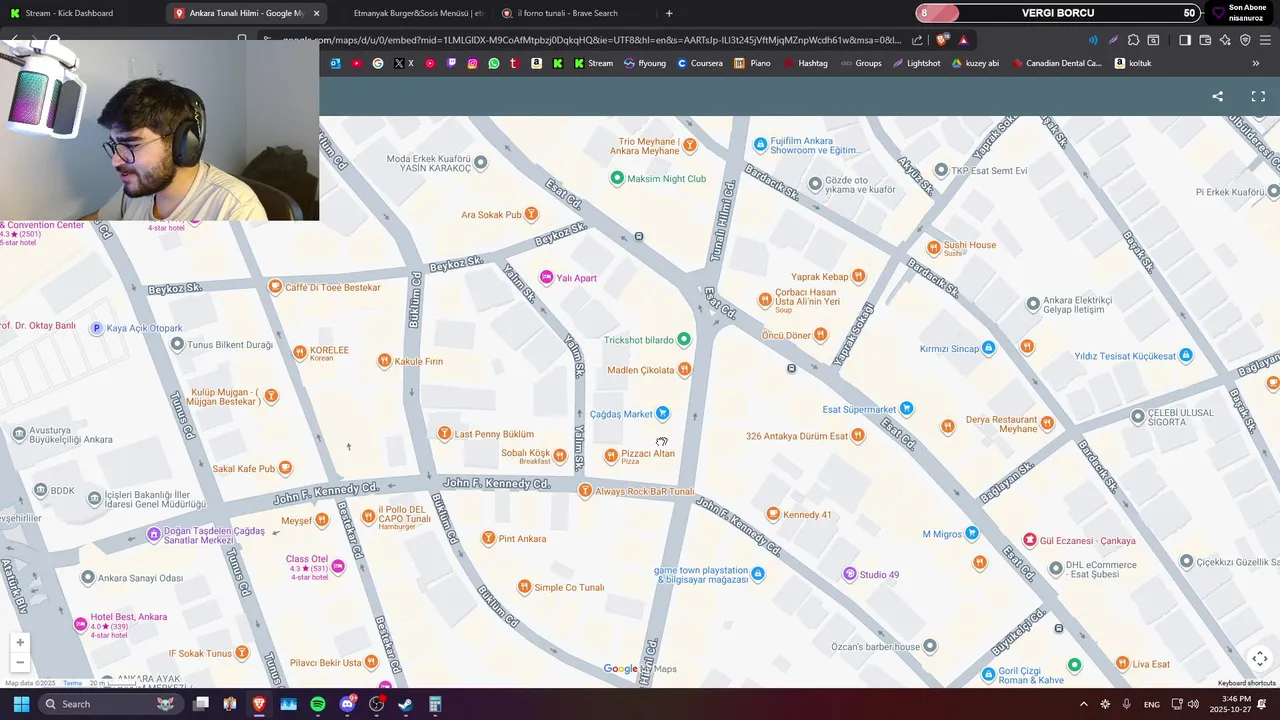Open the browser extensions puzzle icon
Image resolution: width=1280 pixels, height=720 pixels.
click(1133, 40)
